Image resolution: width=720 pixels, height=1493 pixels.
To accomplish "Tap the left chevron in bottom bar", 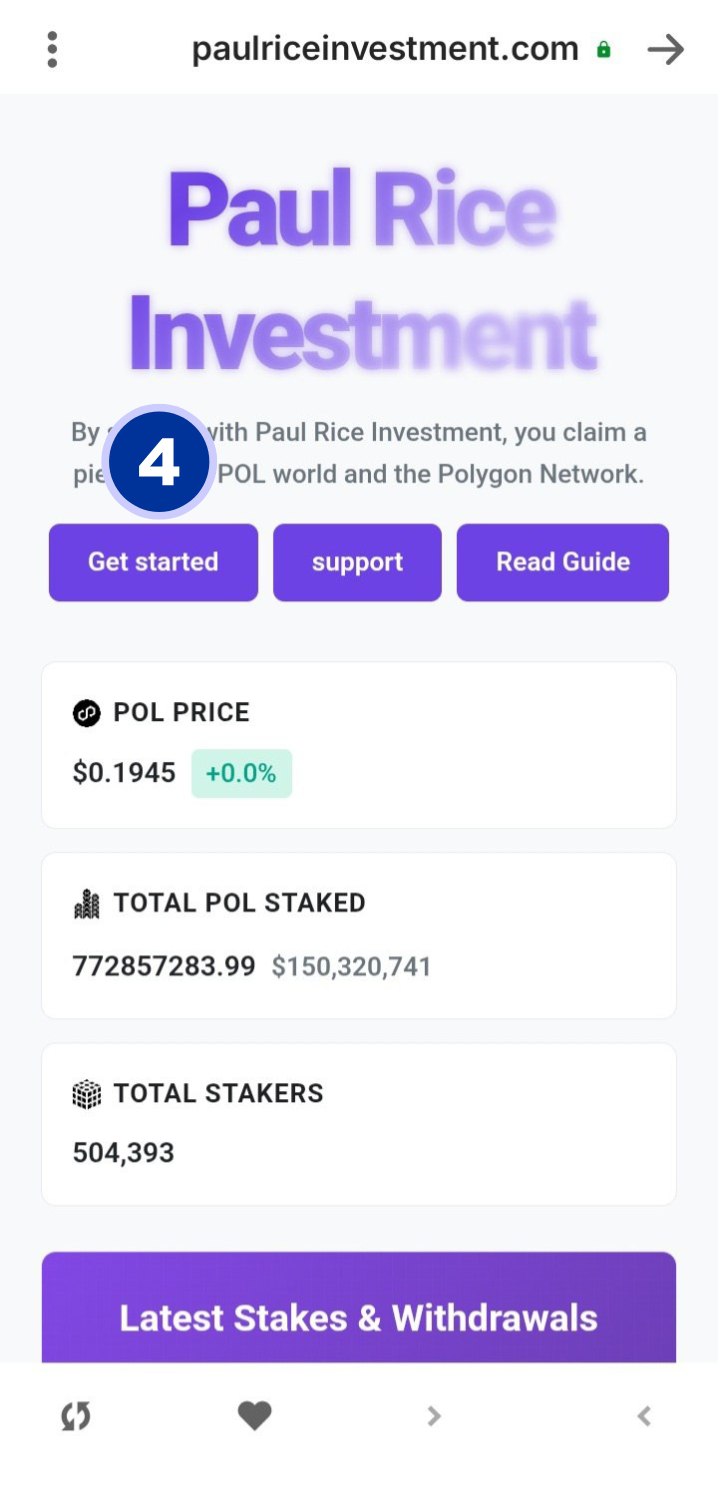I will point(644,1415).
